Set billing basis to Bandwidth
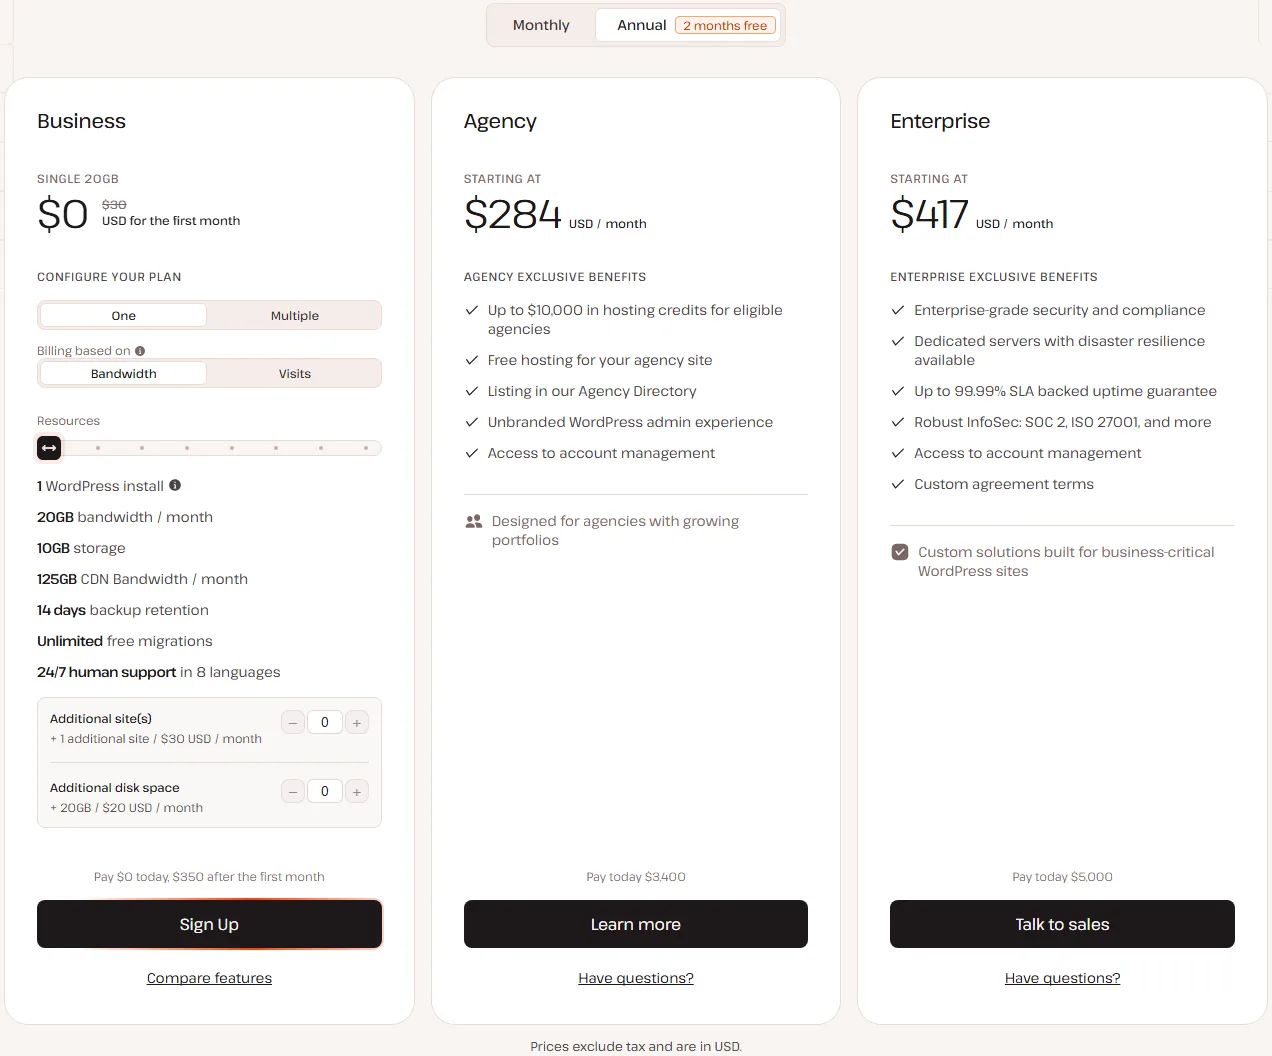The image size is (1272, 1056). pyautogui.click(x=124, y=374)
